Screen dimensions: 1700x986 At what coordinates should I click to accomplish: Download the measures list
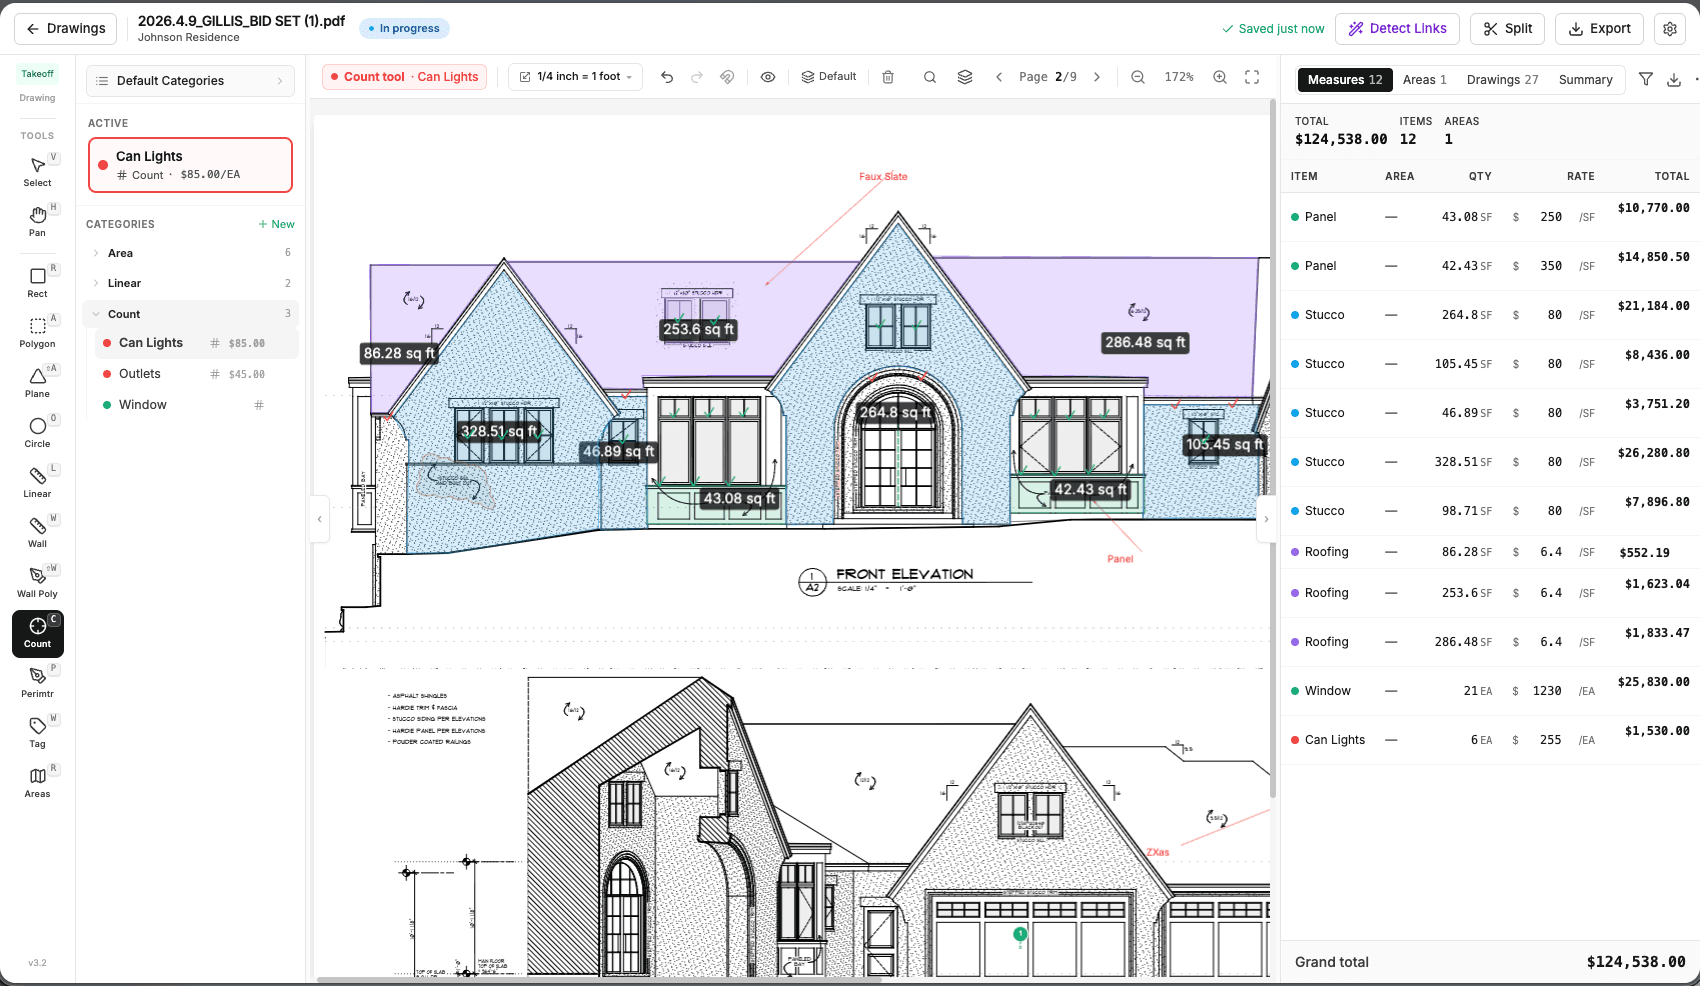pos(1674,79)
